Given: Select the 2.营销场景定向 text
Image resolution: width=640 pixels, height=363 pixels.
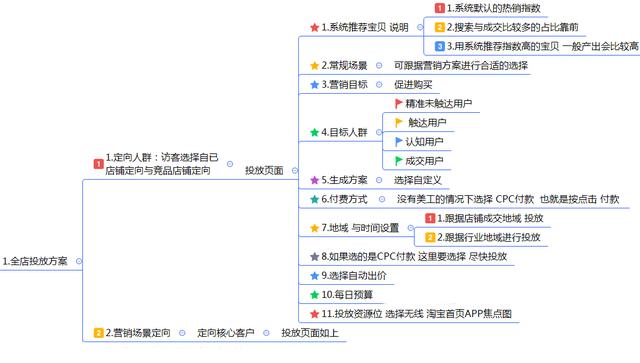Looking at the screenshot, I should [138, 333].
